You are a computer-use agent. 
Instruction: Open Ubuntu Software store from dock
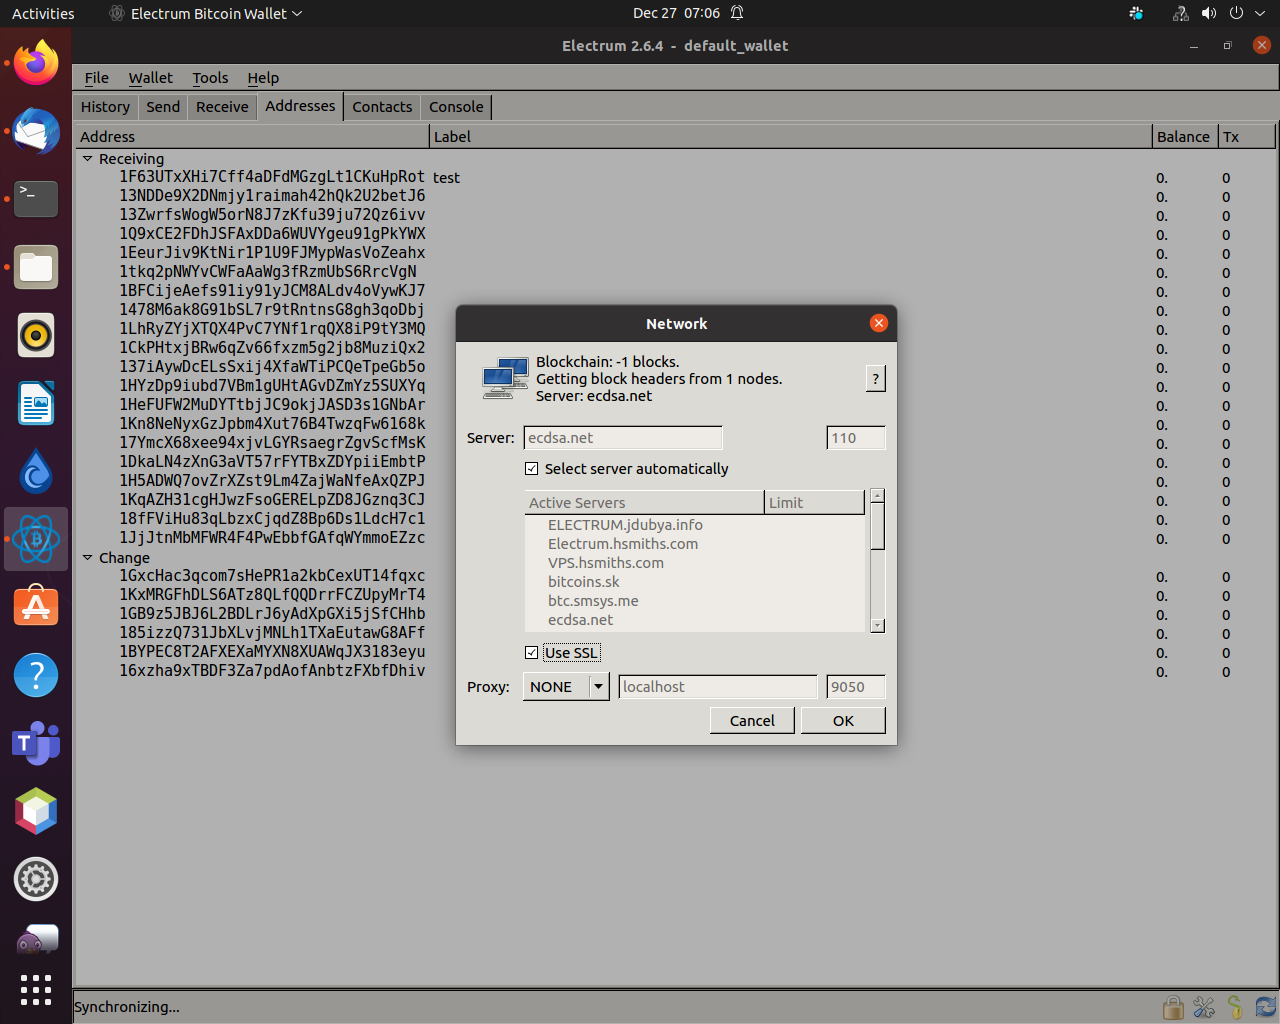point(36,607)
